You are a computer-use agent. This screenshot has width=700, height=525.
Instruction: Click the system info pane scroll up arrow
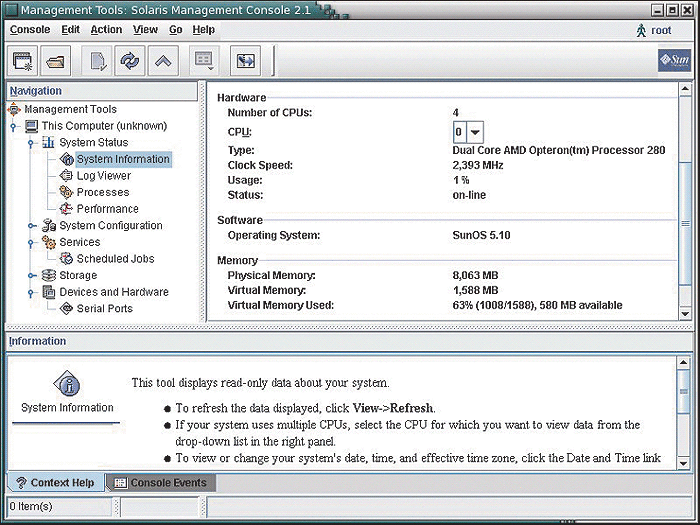coord(685,88)
